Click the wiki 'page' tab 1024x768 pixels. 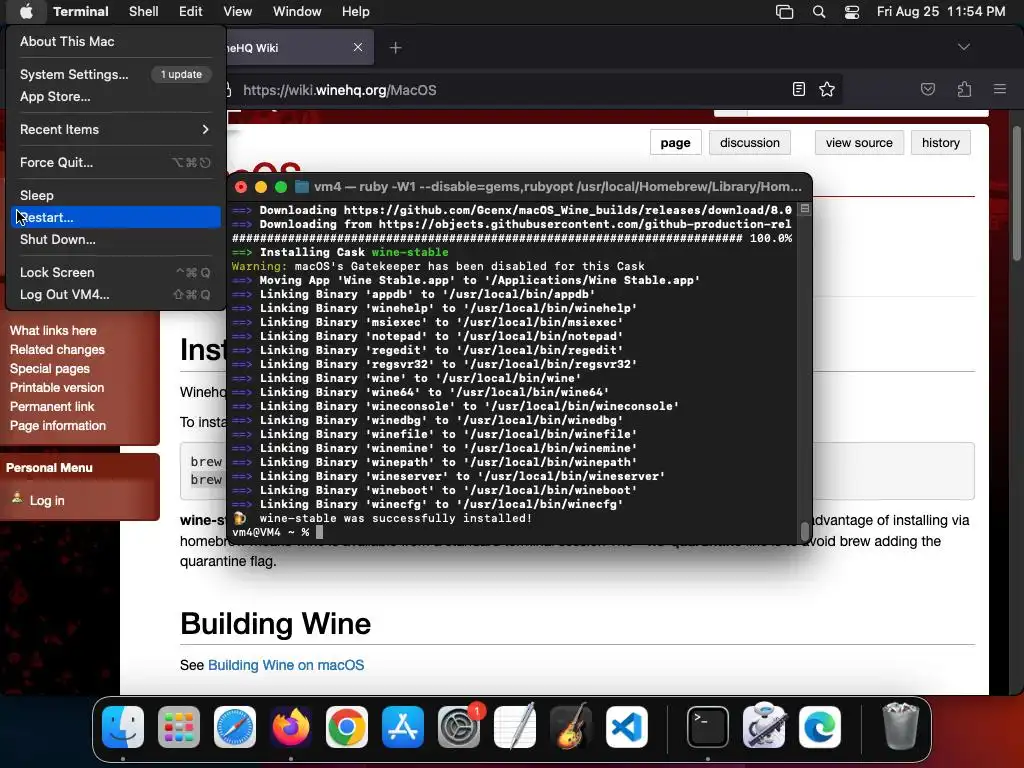coord(675,142)
